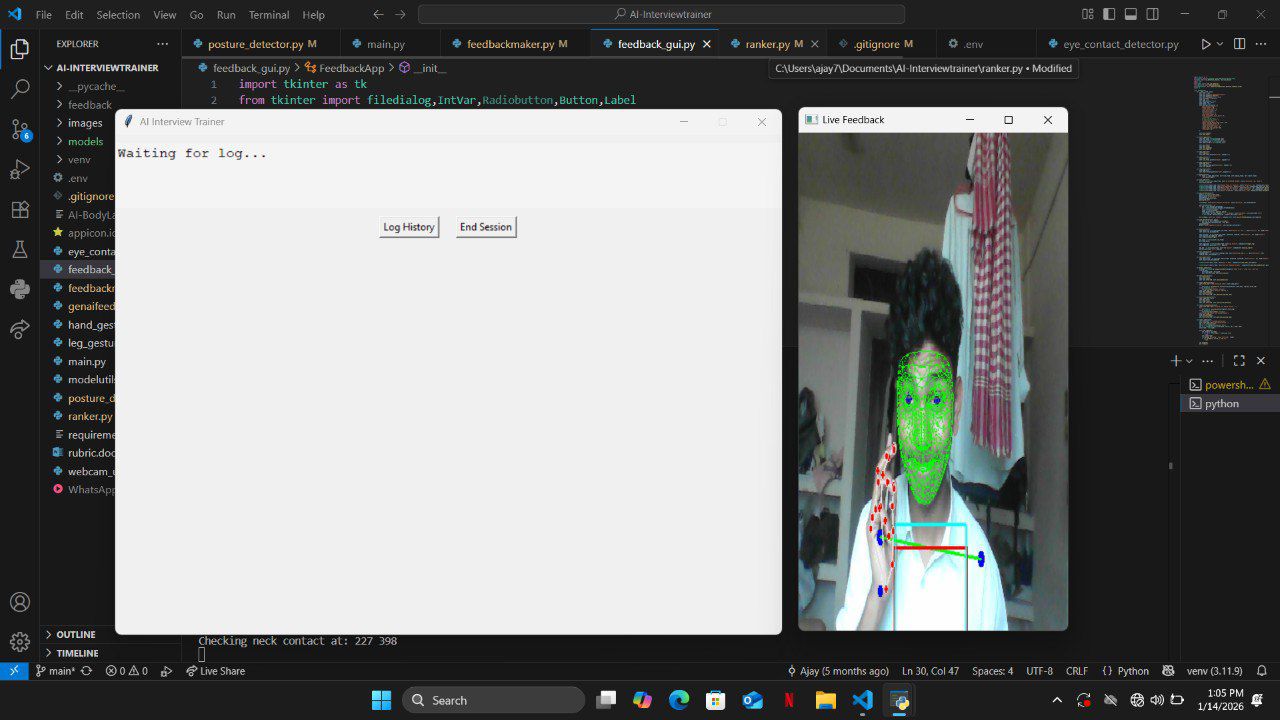Click the Windows Start button
Viewport: 1280px width, 720px height.
[381, 700]
